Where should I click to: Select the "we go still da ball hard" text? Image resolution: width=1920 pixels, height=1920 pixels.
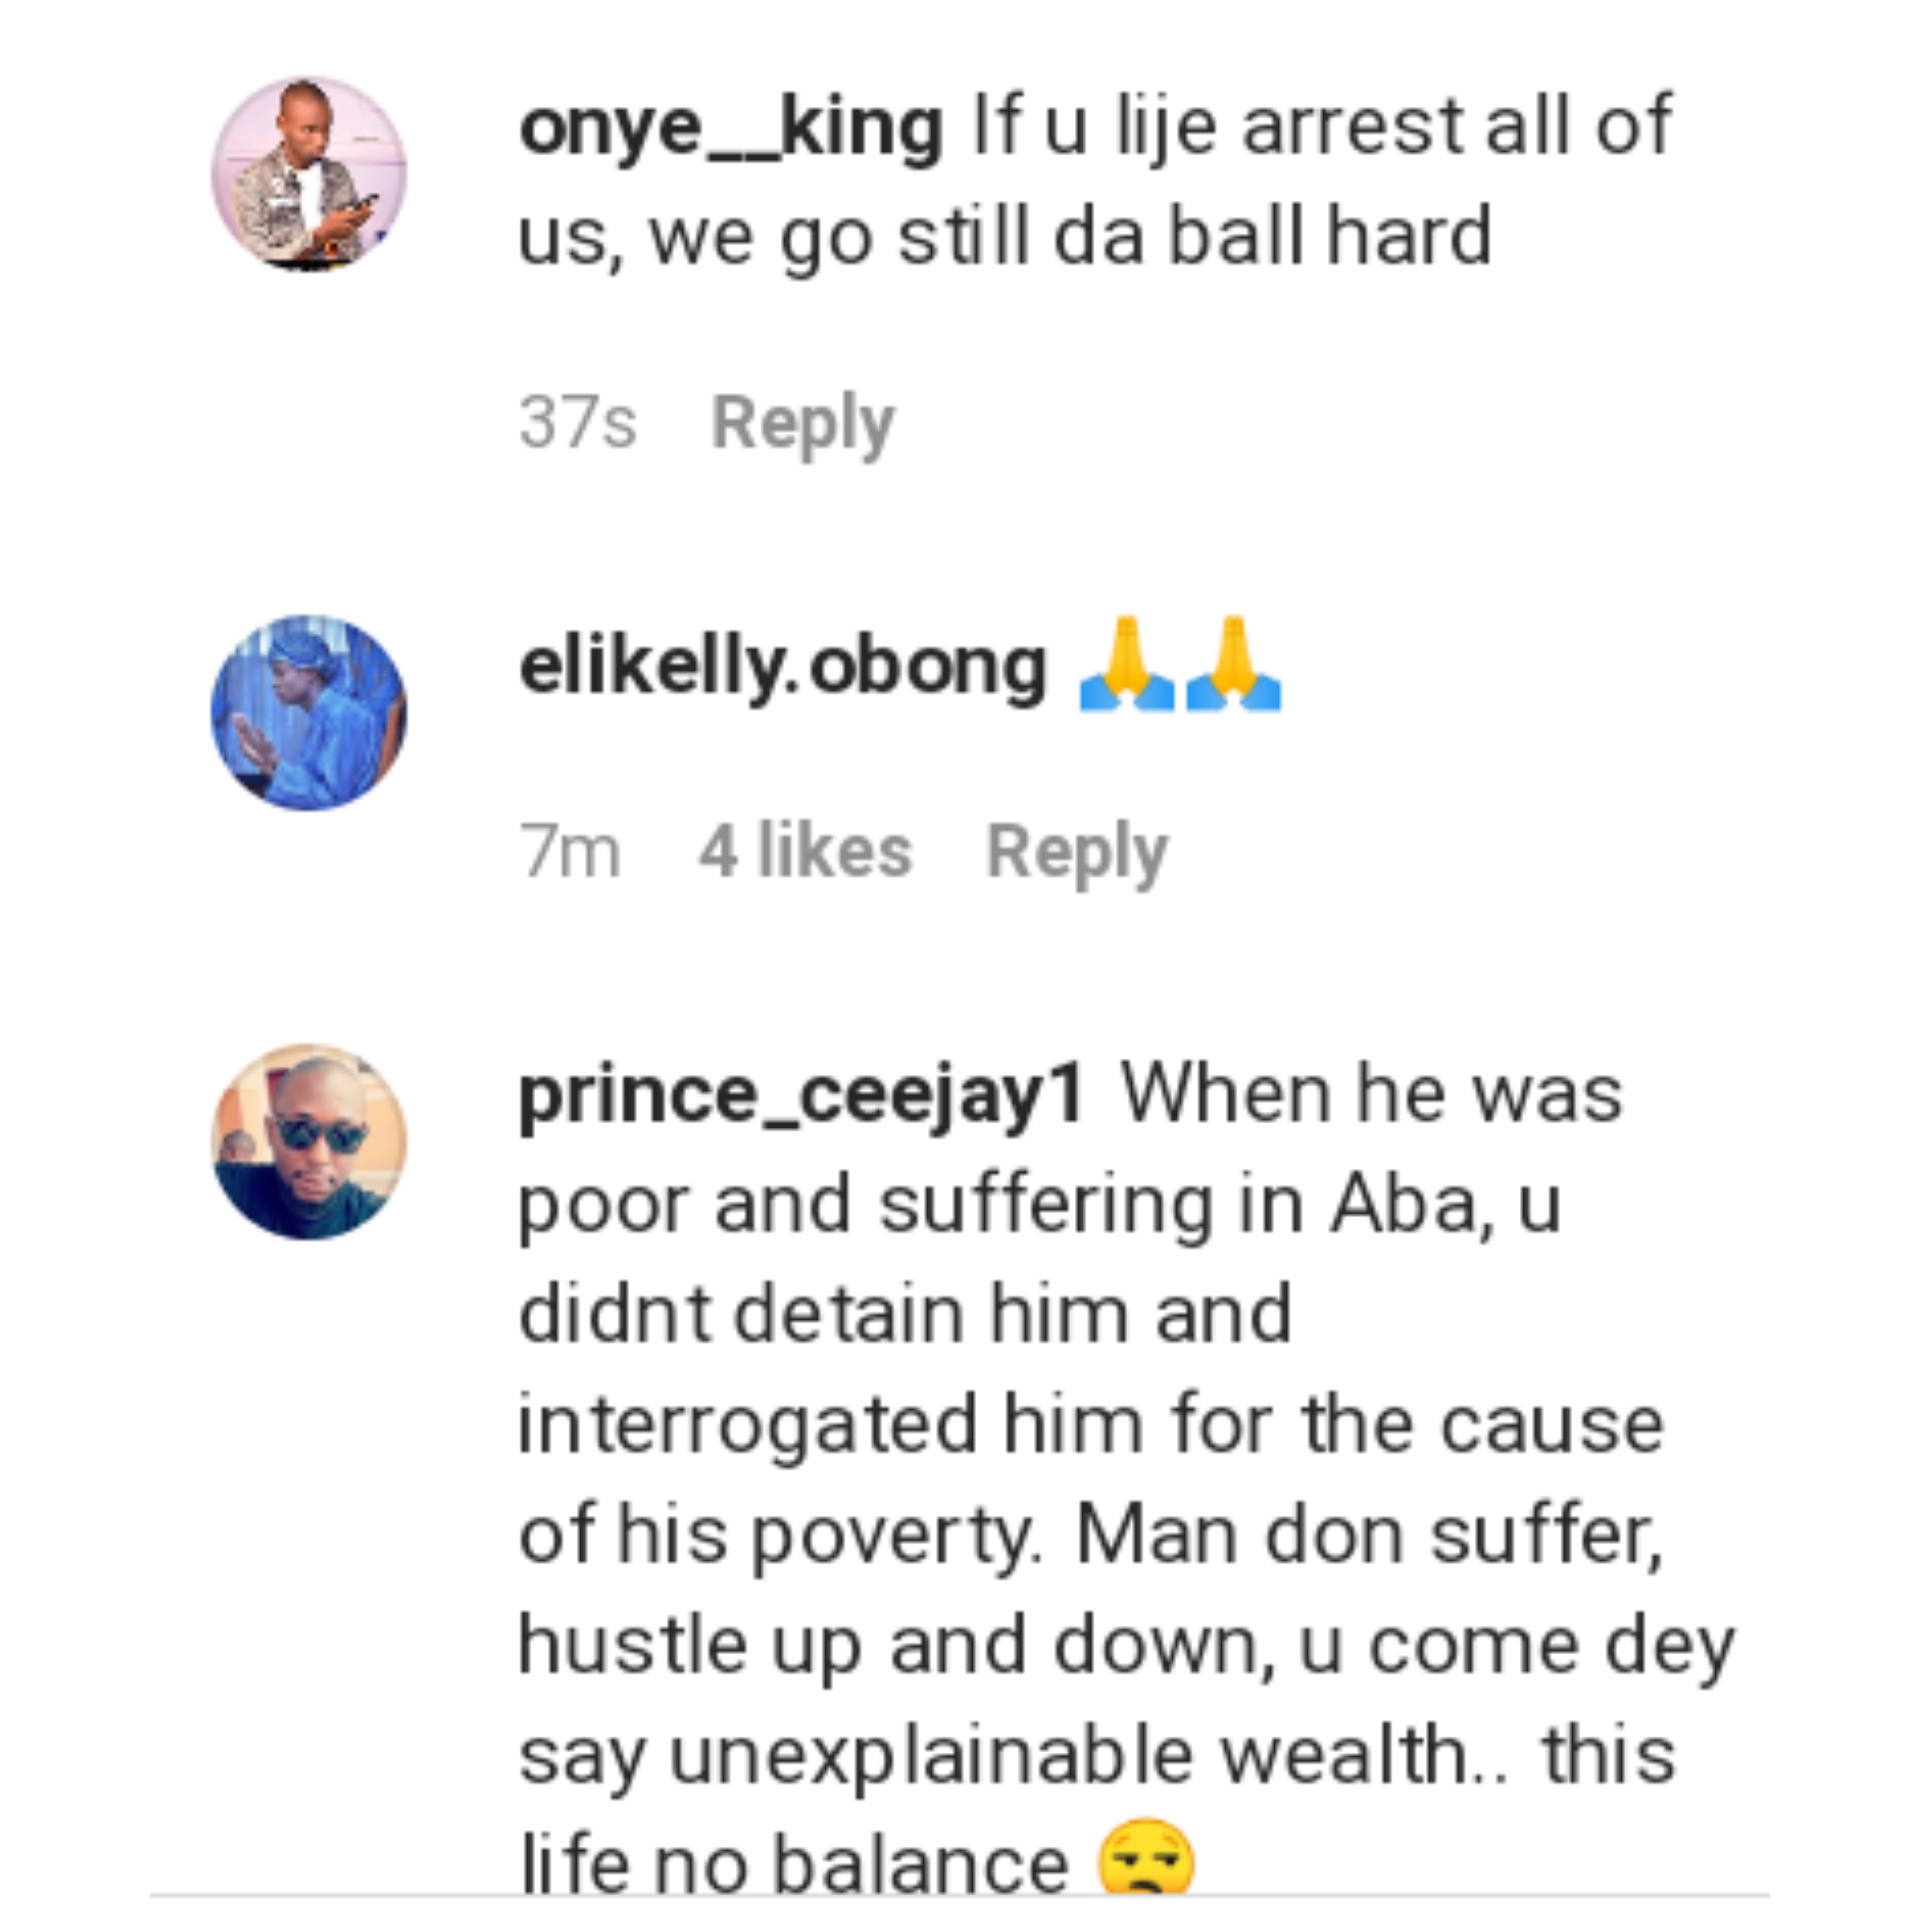click(x=1070, y=238)
